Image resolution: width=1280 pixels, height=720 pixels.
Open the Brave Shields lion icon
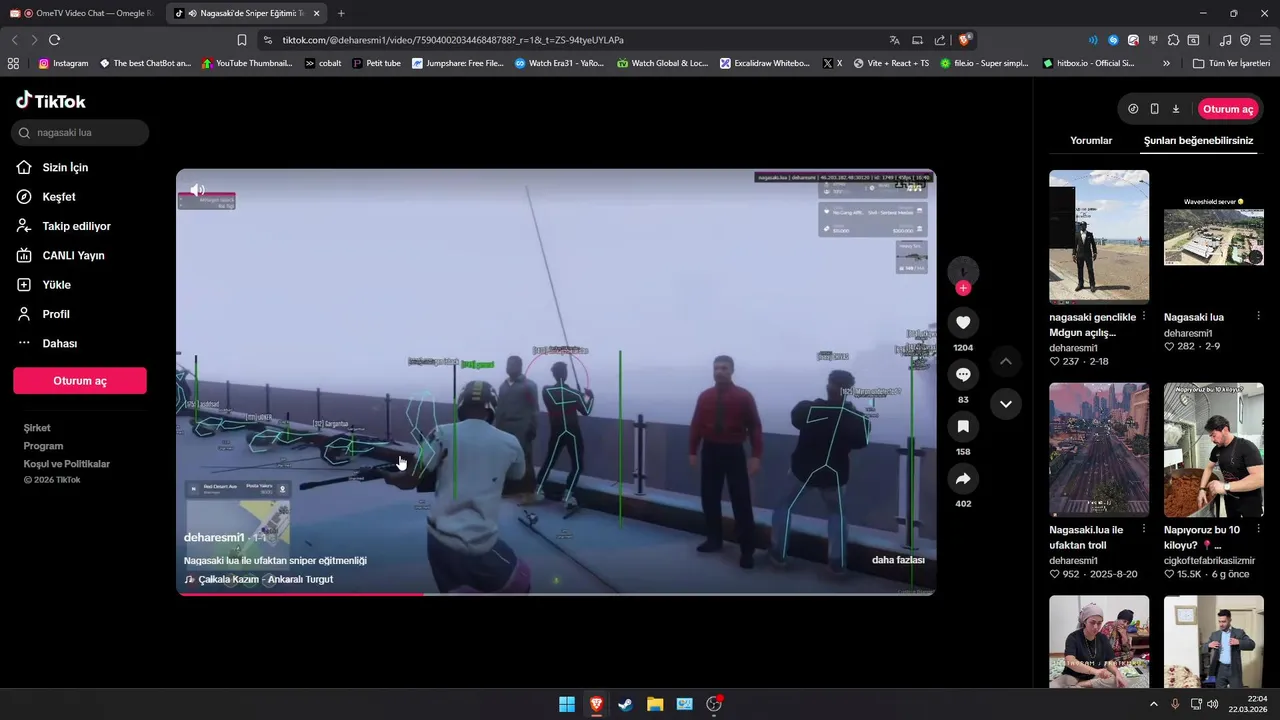coord(964,40)
